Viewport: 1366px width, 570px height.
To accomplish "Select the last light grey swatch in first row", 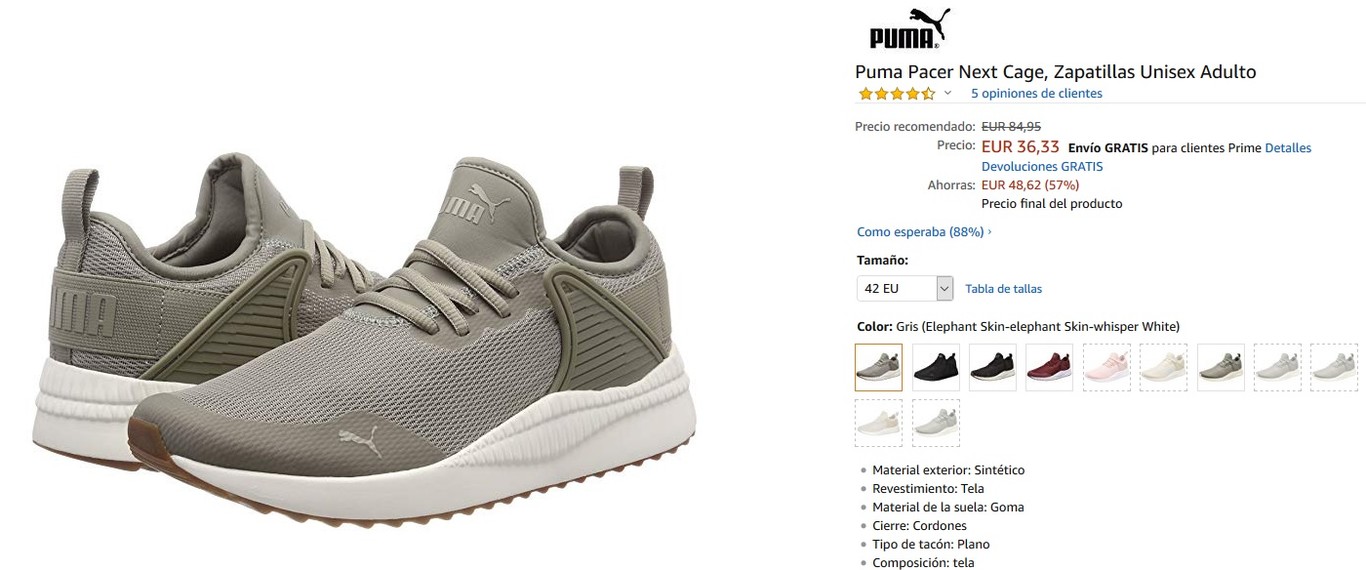I will coord(1334,367).
